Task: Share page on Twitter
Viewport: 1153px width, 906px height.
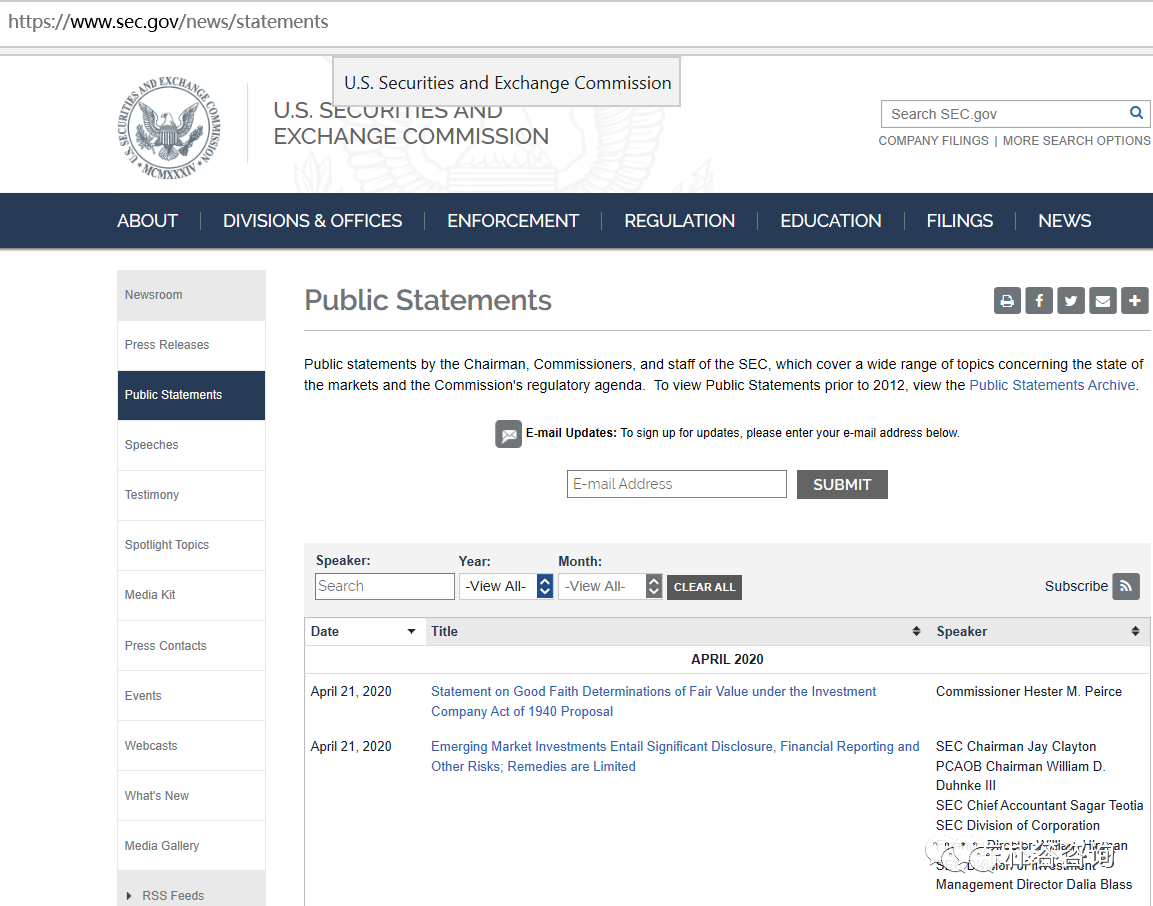Action: (x=1071, y=301)
